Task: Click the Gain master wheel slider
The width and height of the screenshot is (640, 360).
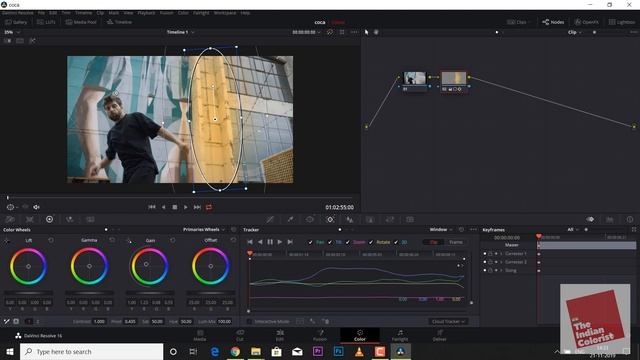Action: (150, 293)
